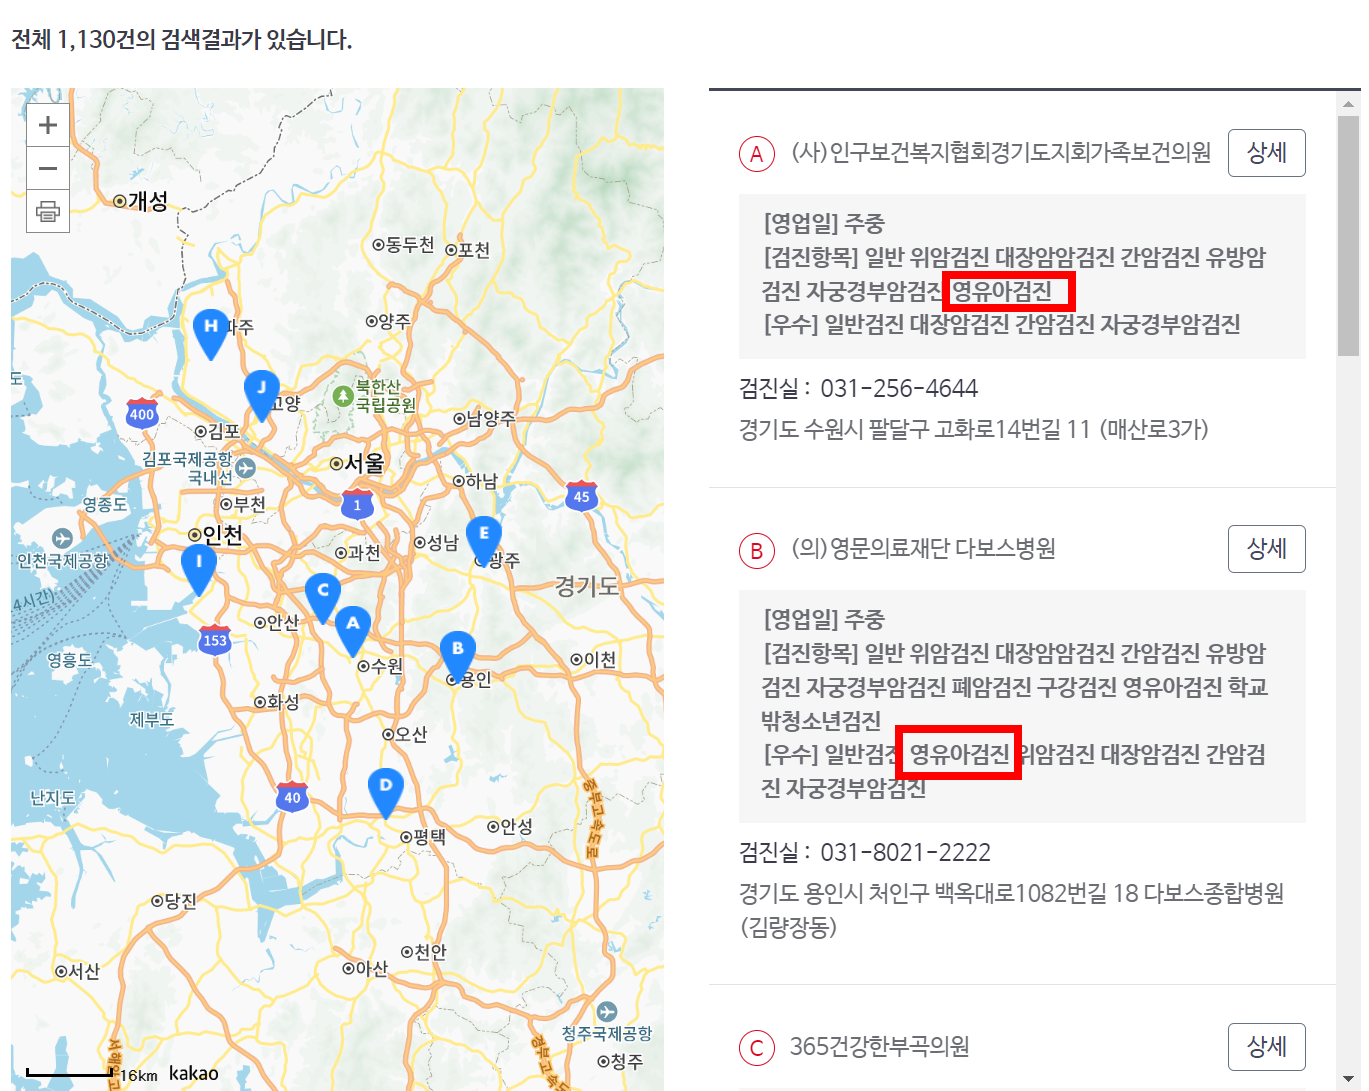Click map marker D near Pyeongtaek
This screenshot has height=1091, width=1369.
click(x=385, y=787)
